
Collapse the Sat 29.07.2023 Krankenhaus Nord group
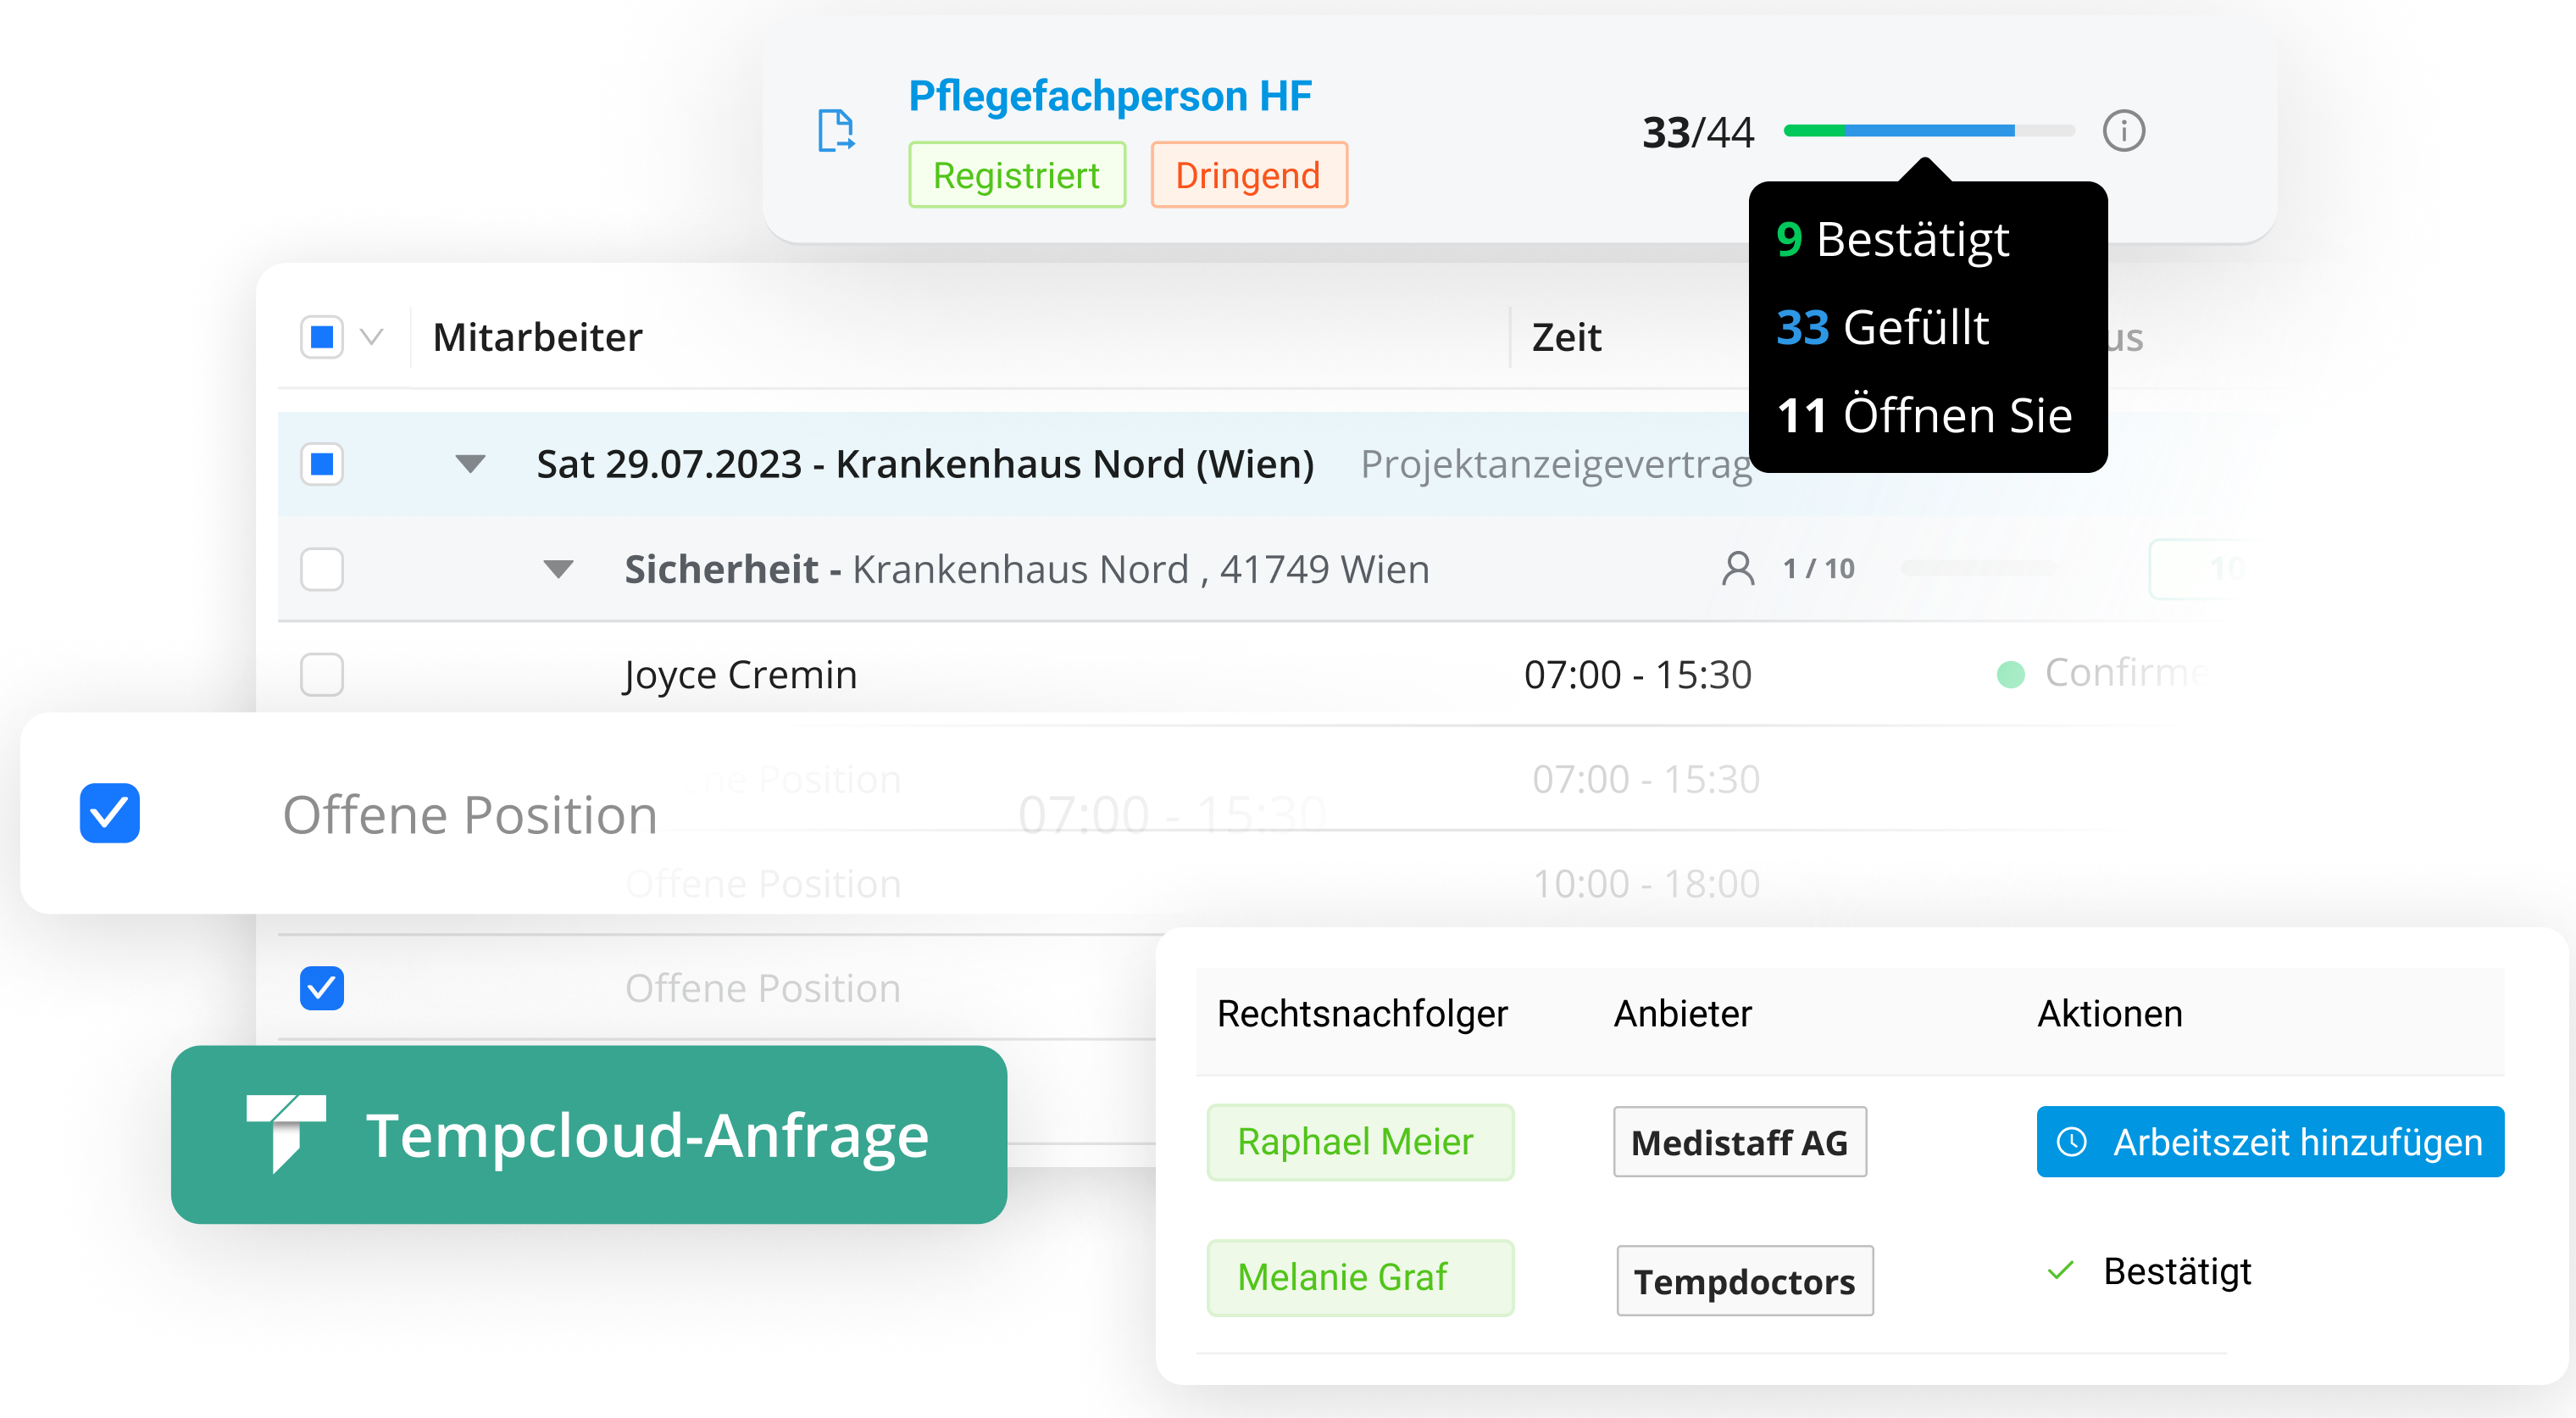470,464
